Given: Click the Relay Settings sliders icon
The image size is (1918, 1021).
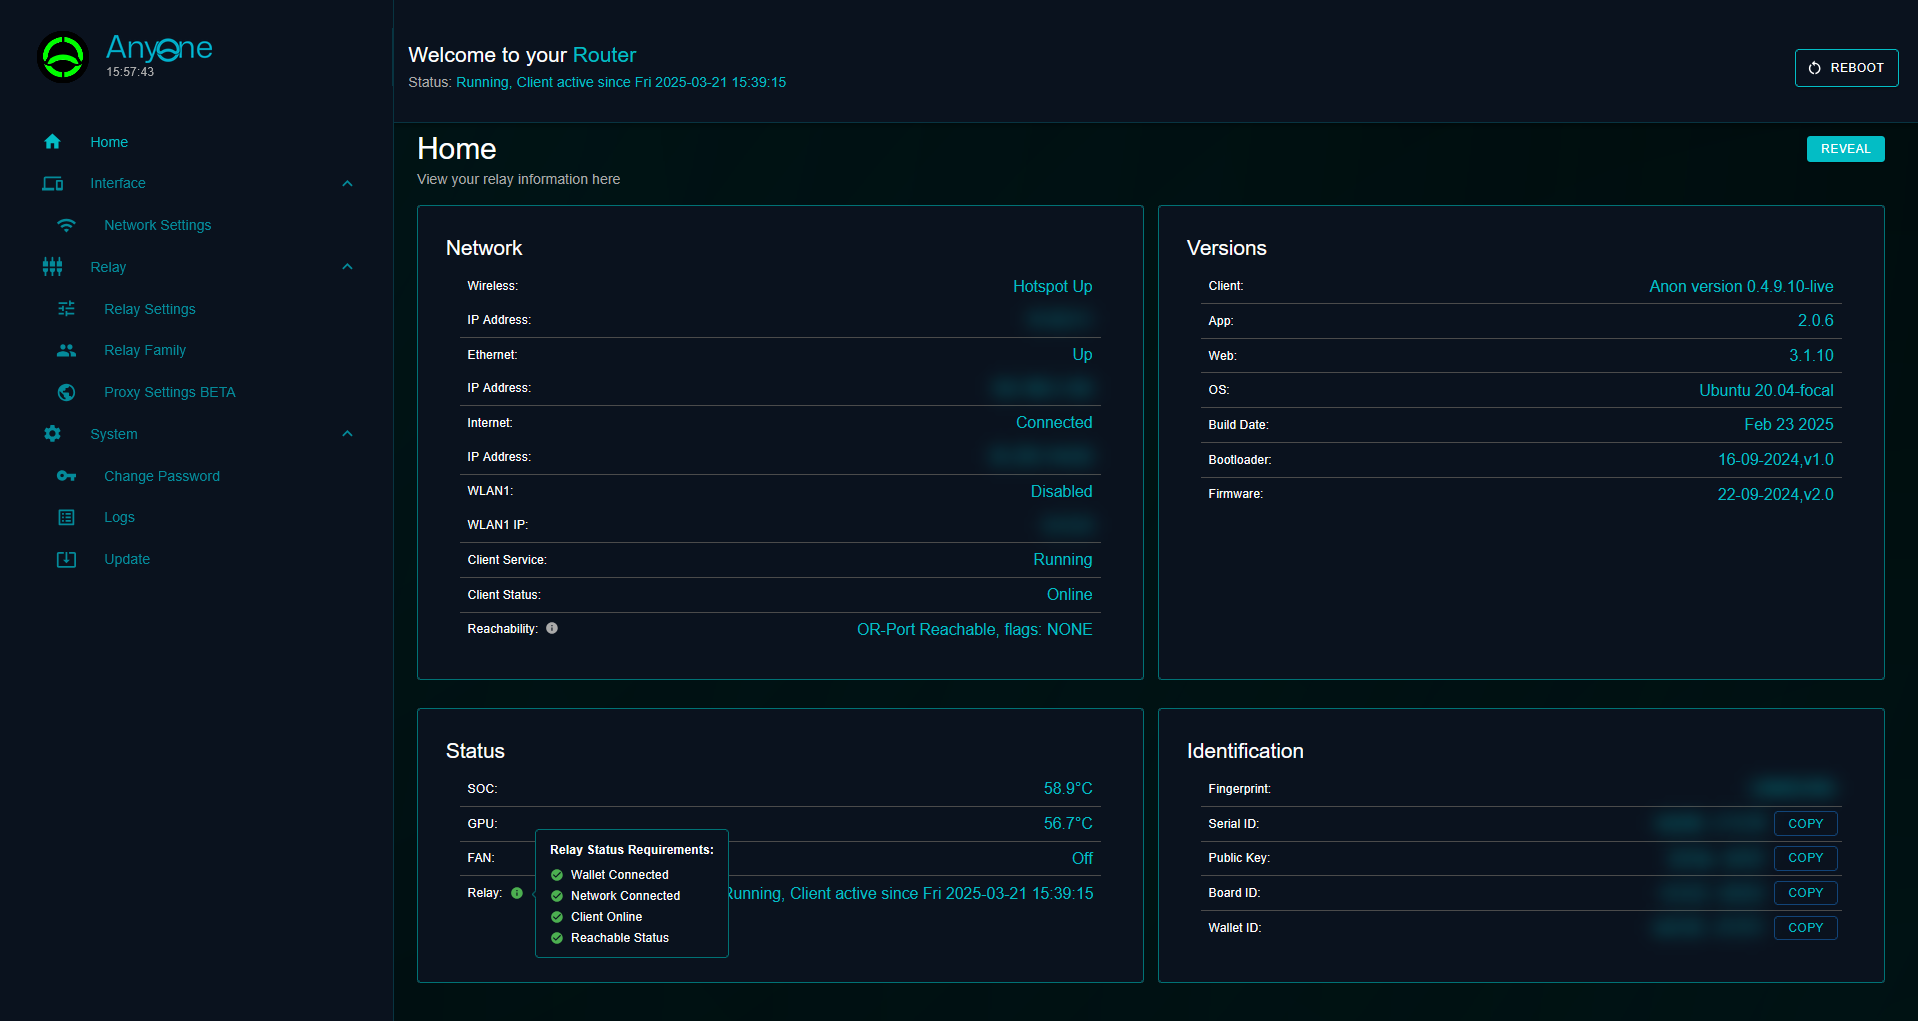Looking at the screenshot, I should [66, 309].
